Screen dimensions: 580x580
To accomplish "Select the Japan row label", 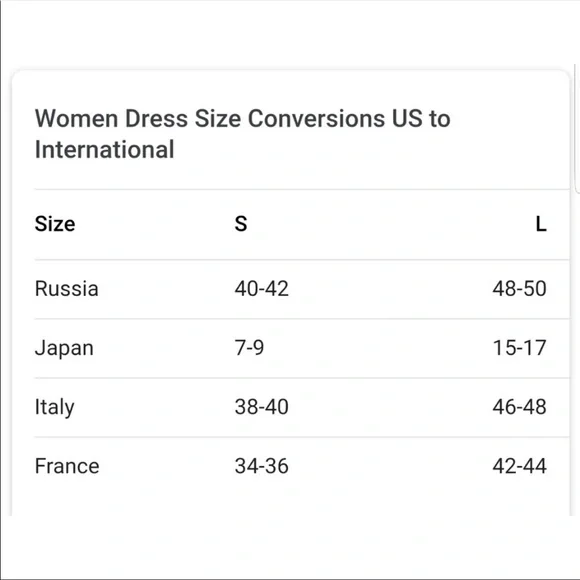I will [64, 348].
